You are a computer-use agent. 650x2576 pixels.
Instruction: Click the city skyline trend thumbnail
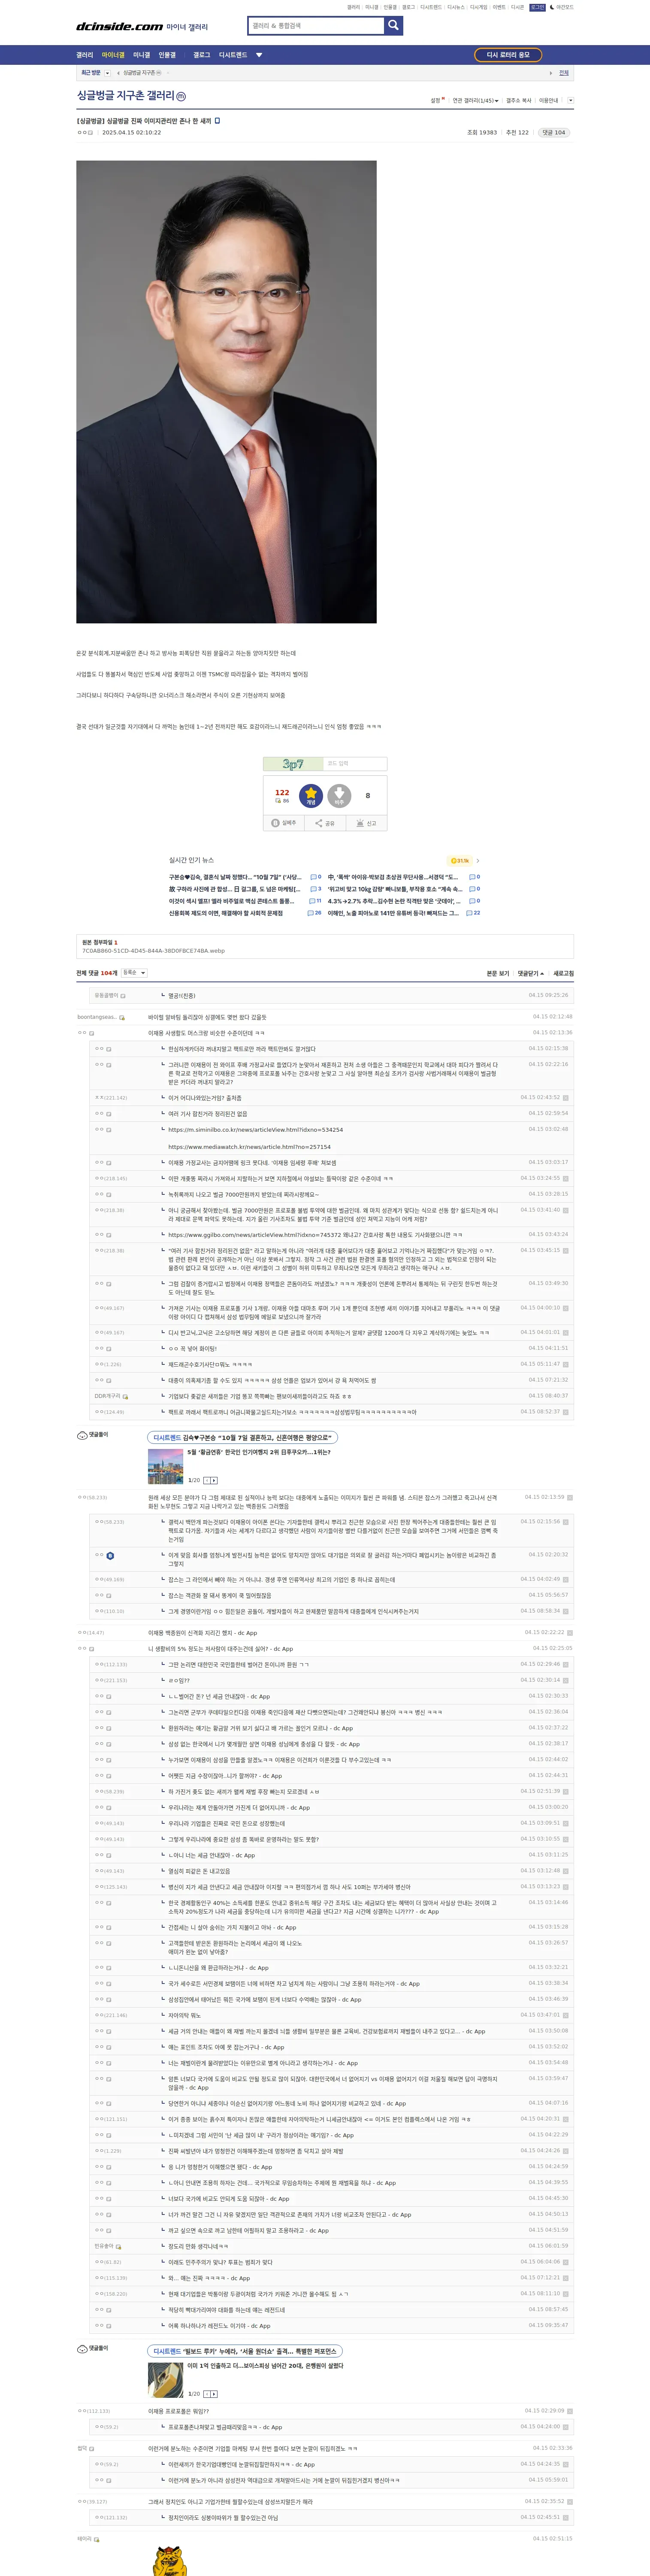point(166,1467)
